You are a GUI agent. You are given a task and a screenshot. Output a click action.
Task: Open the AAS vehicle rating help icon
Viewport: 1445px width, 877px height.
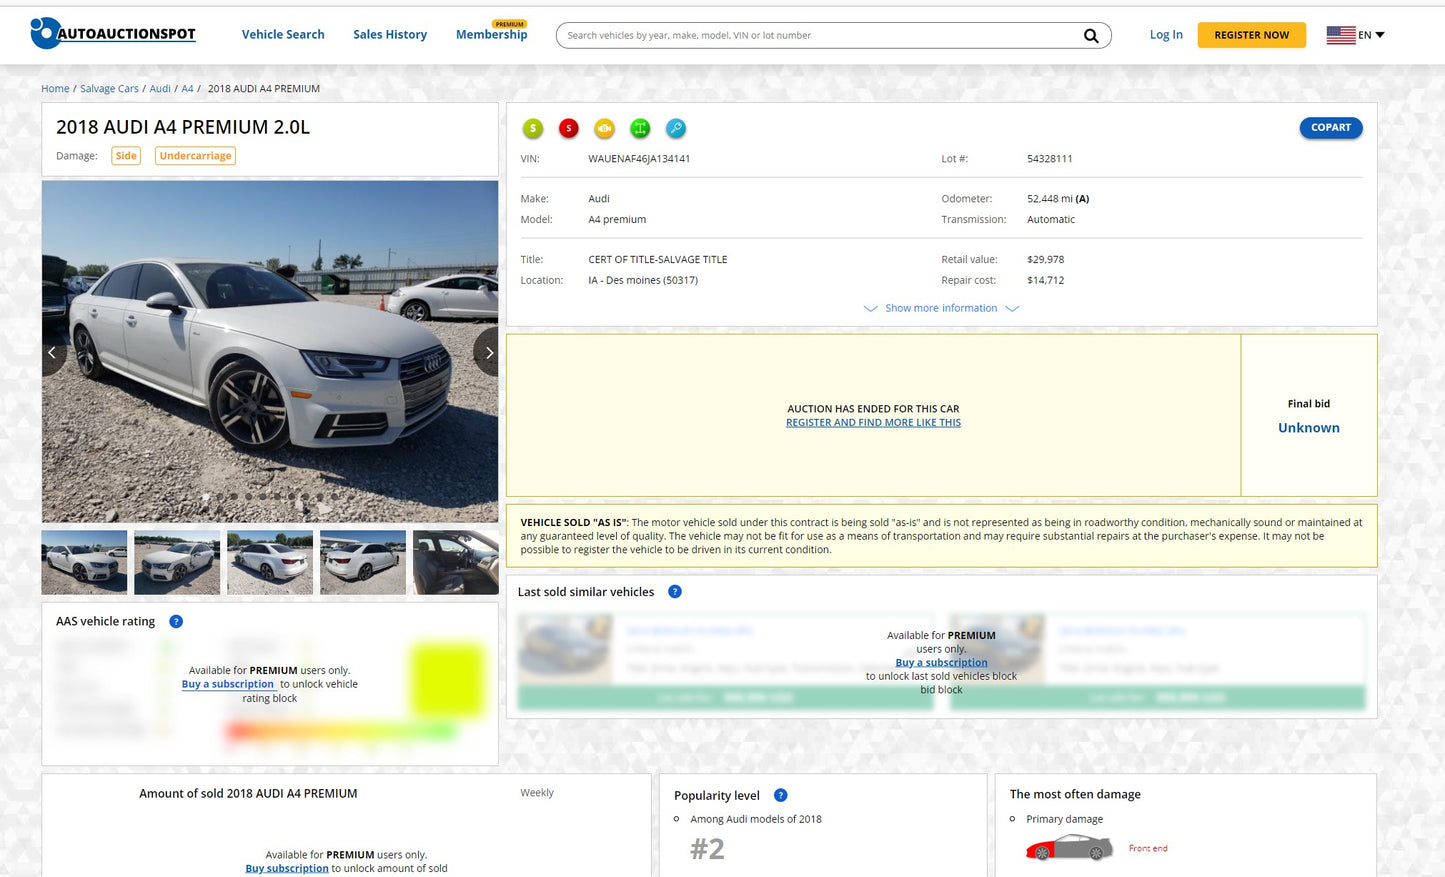pos(176,621)
